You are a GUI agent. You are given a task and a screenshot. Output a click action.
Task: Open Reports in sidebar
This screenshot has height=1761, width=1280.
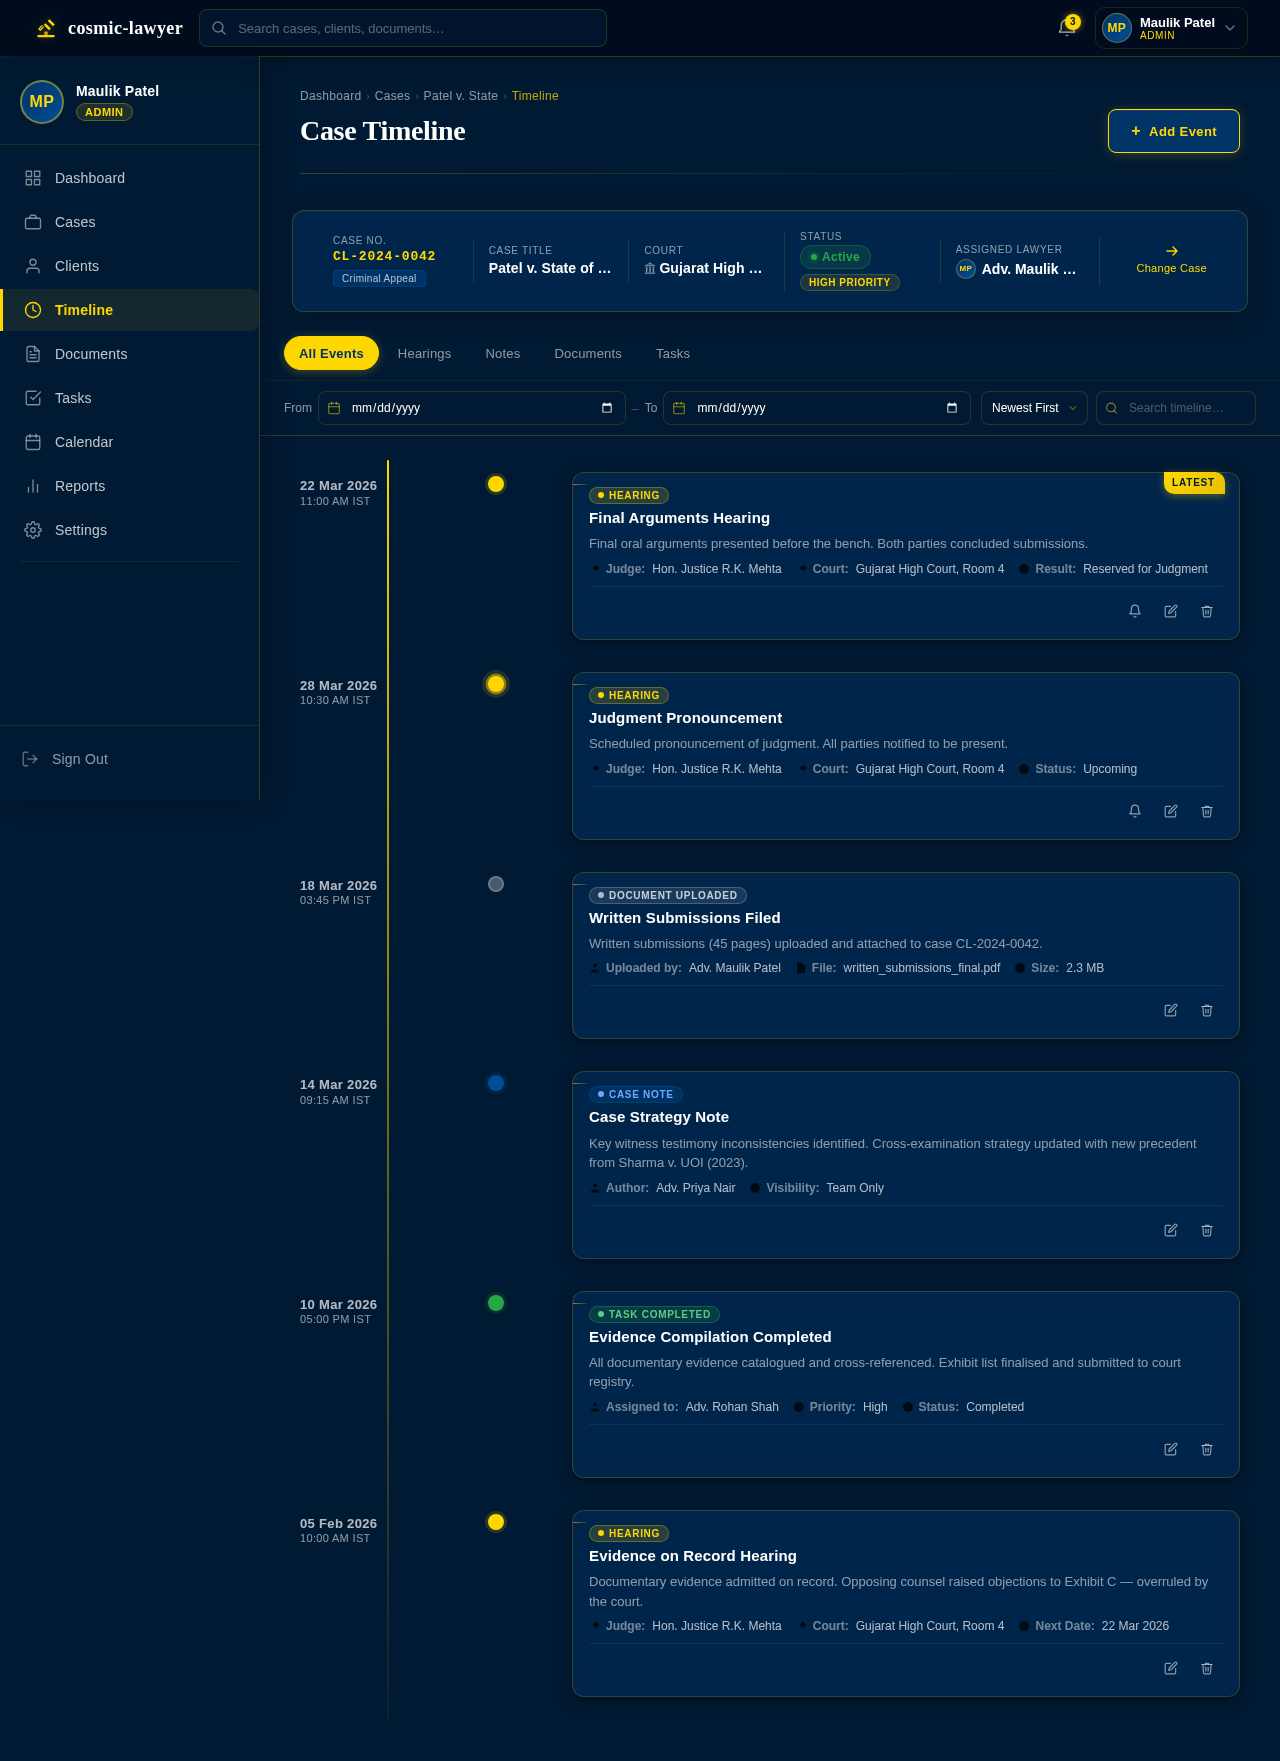130,486
